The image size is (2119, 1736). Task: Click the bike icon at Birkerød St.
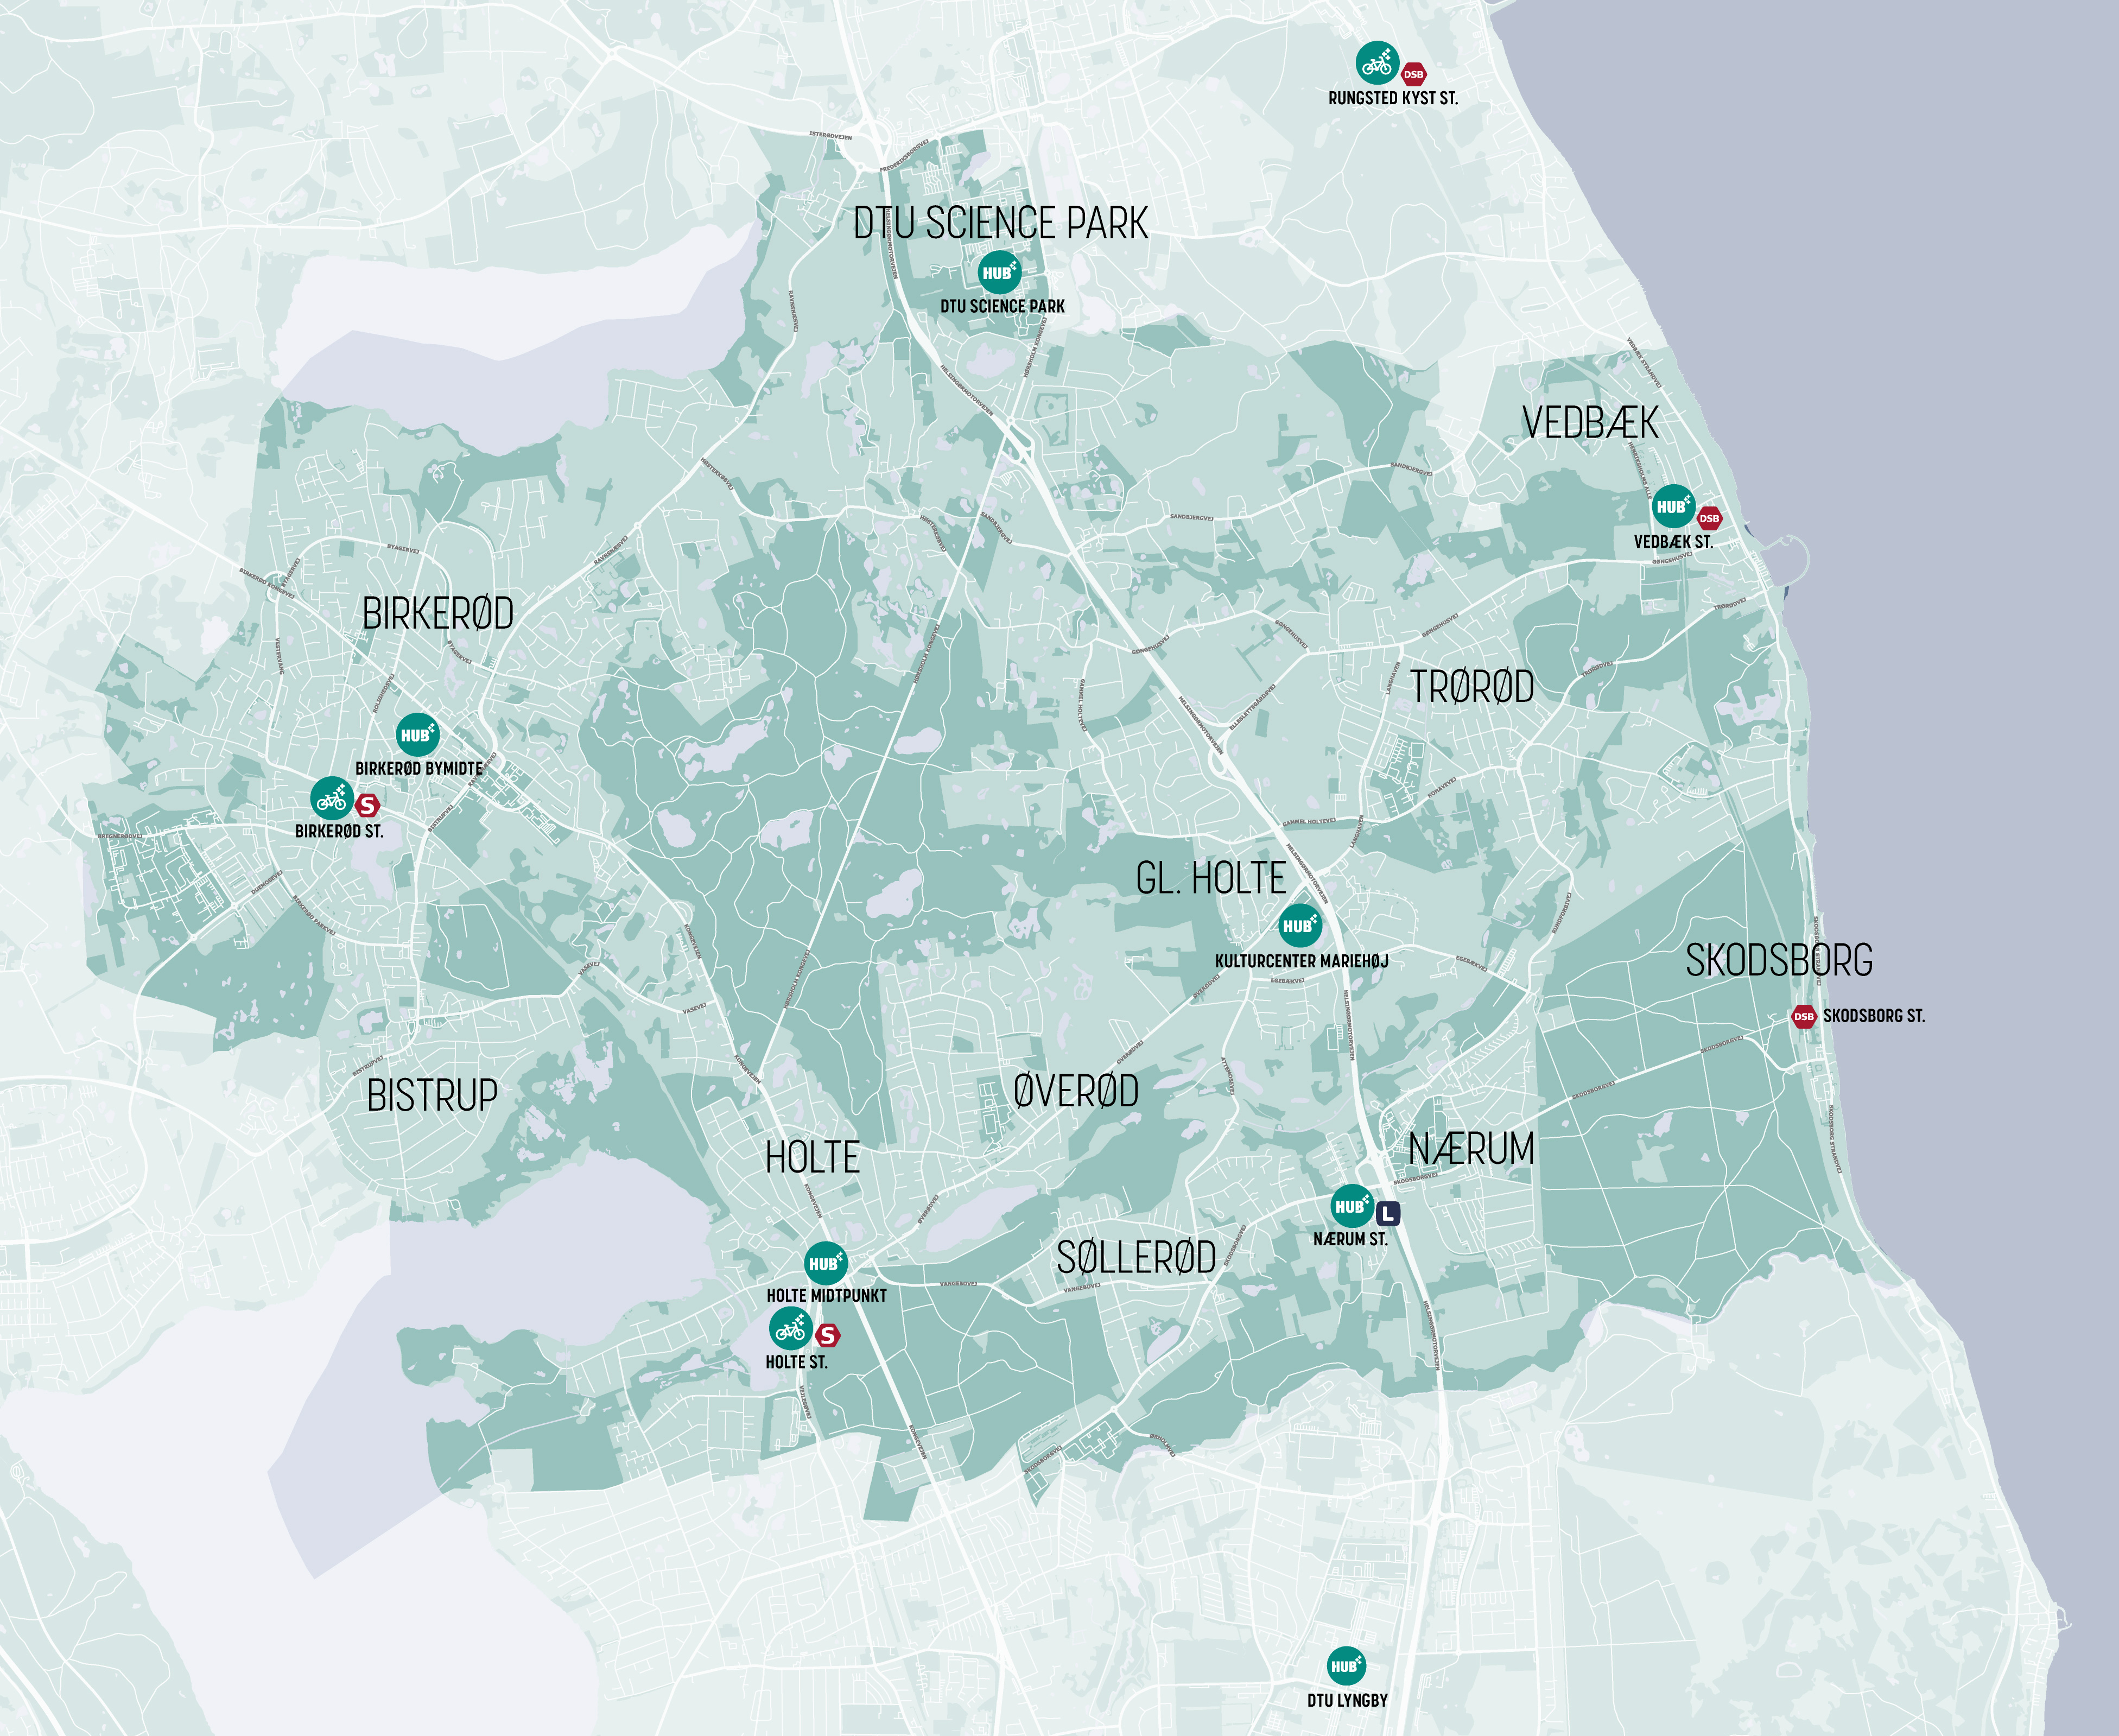(332, 798)
